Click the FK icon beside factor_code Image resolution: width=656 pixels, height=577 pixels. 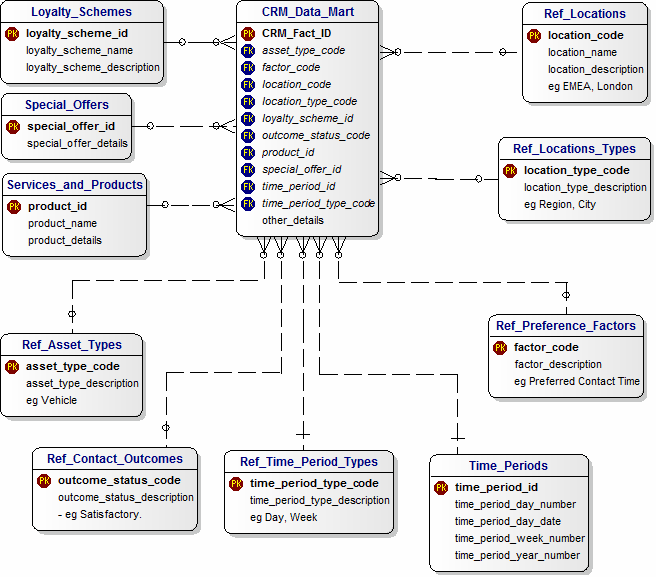click(248, 68)
